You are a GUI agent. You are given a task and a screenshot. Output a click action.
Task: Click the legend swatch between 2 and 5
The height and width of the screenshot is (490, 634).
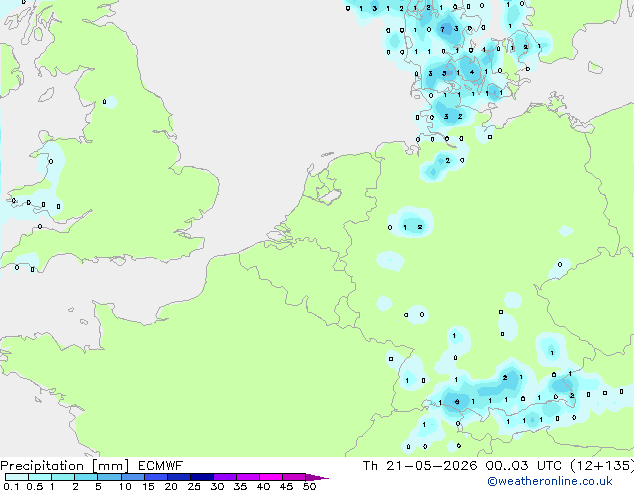pos(86,477)
